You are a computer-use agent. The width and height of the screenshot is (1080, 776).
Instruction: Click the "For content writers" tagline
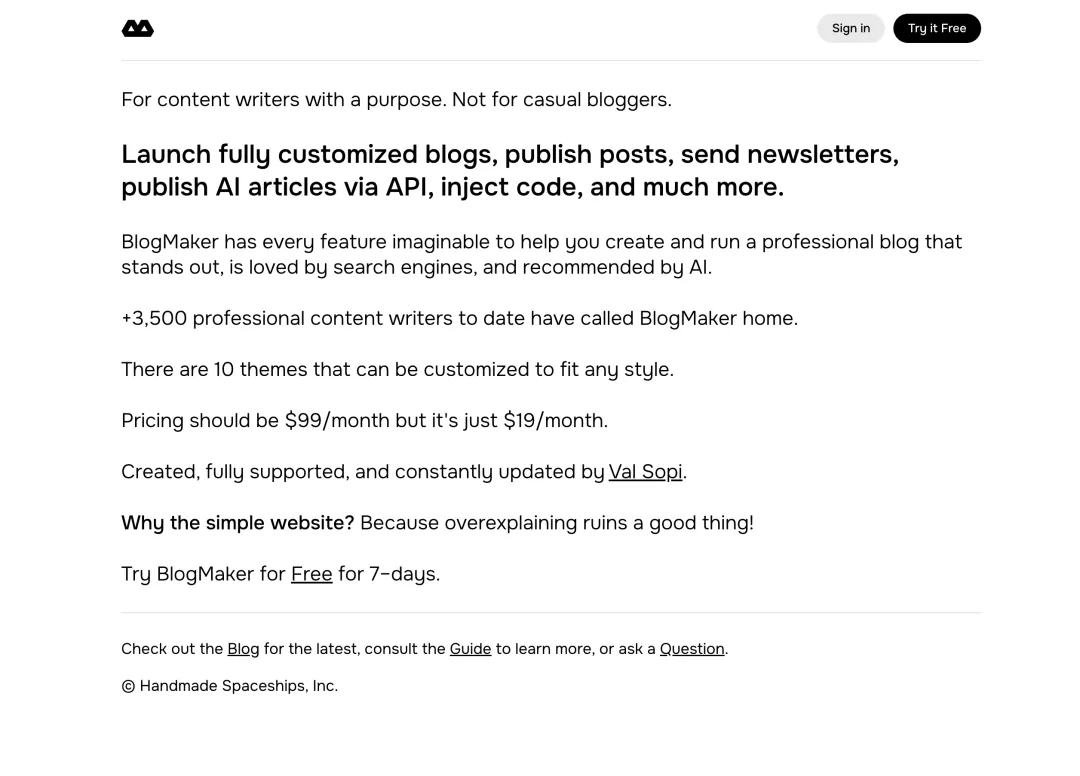396,100
